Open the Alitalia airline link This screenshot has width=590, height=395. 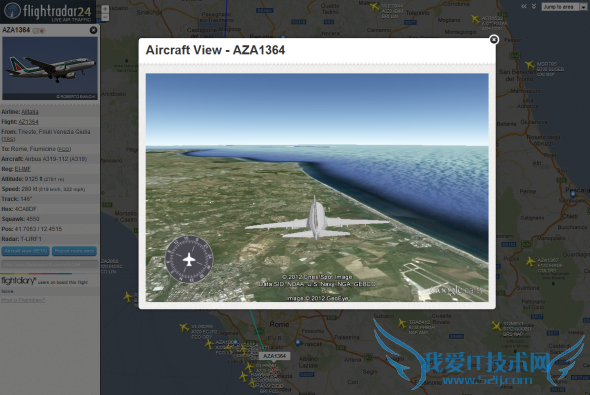click(x=30, y=112)
